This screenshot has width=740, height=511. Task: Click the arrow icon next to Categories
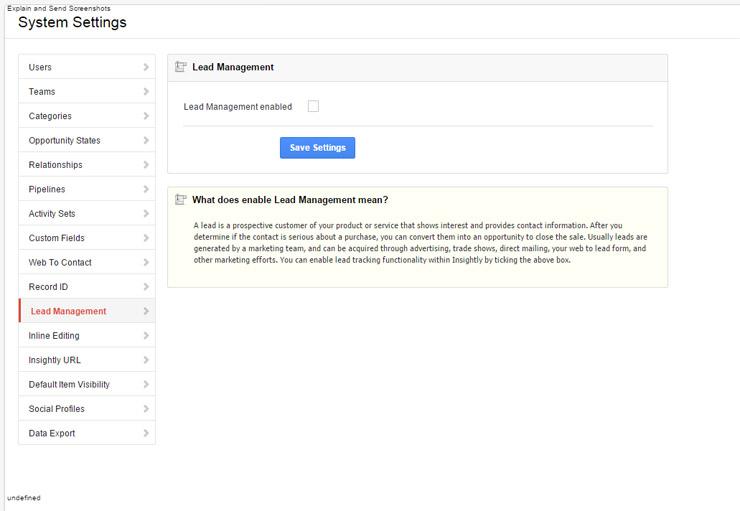click(x=146, y=116)
